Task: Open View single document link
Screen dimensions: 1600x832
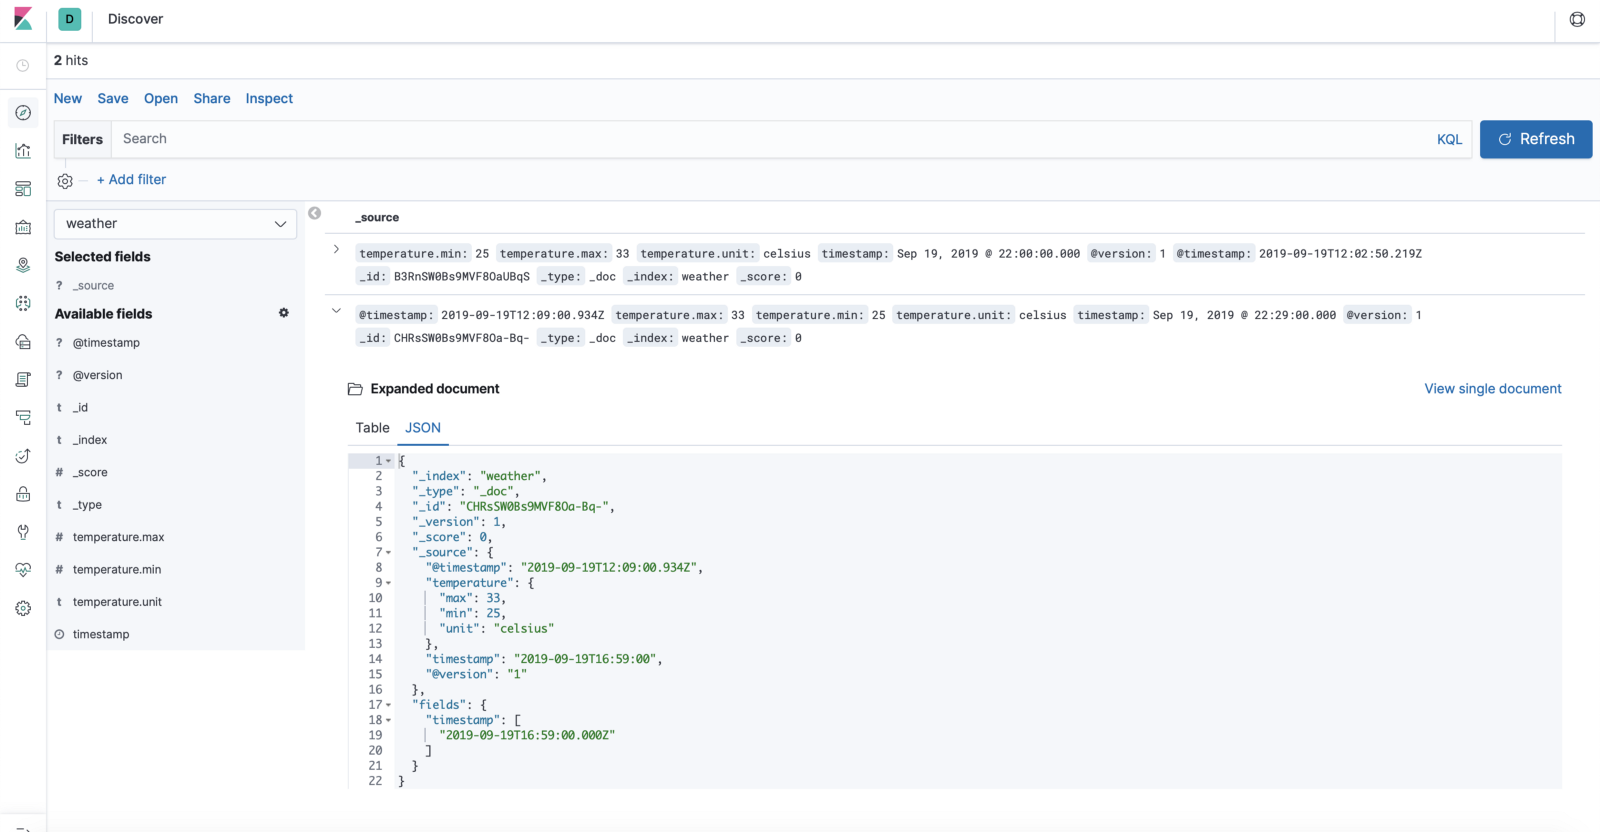Action: pyautogui.click(x=1492, y=389)
